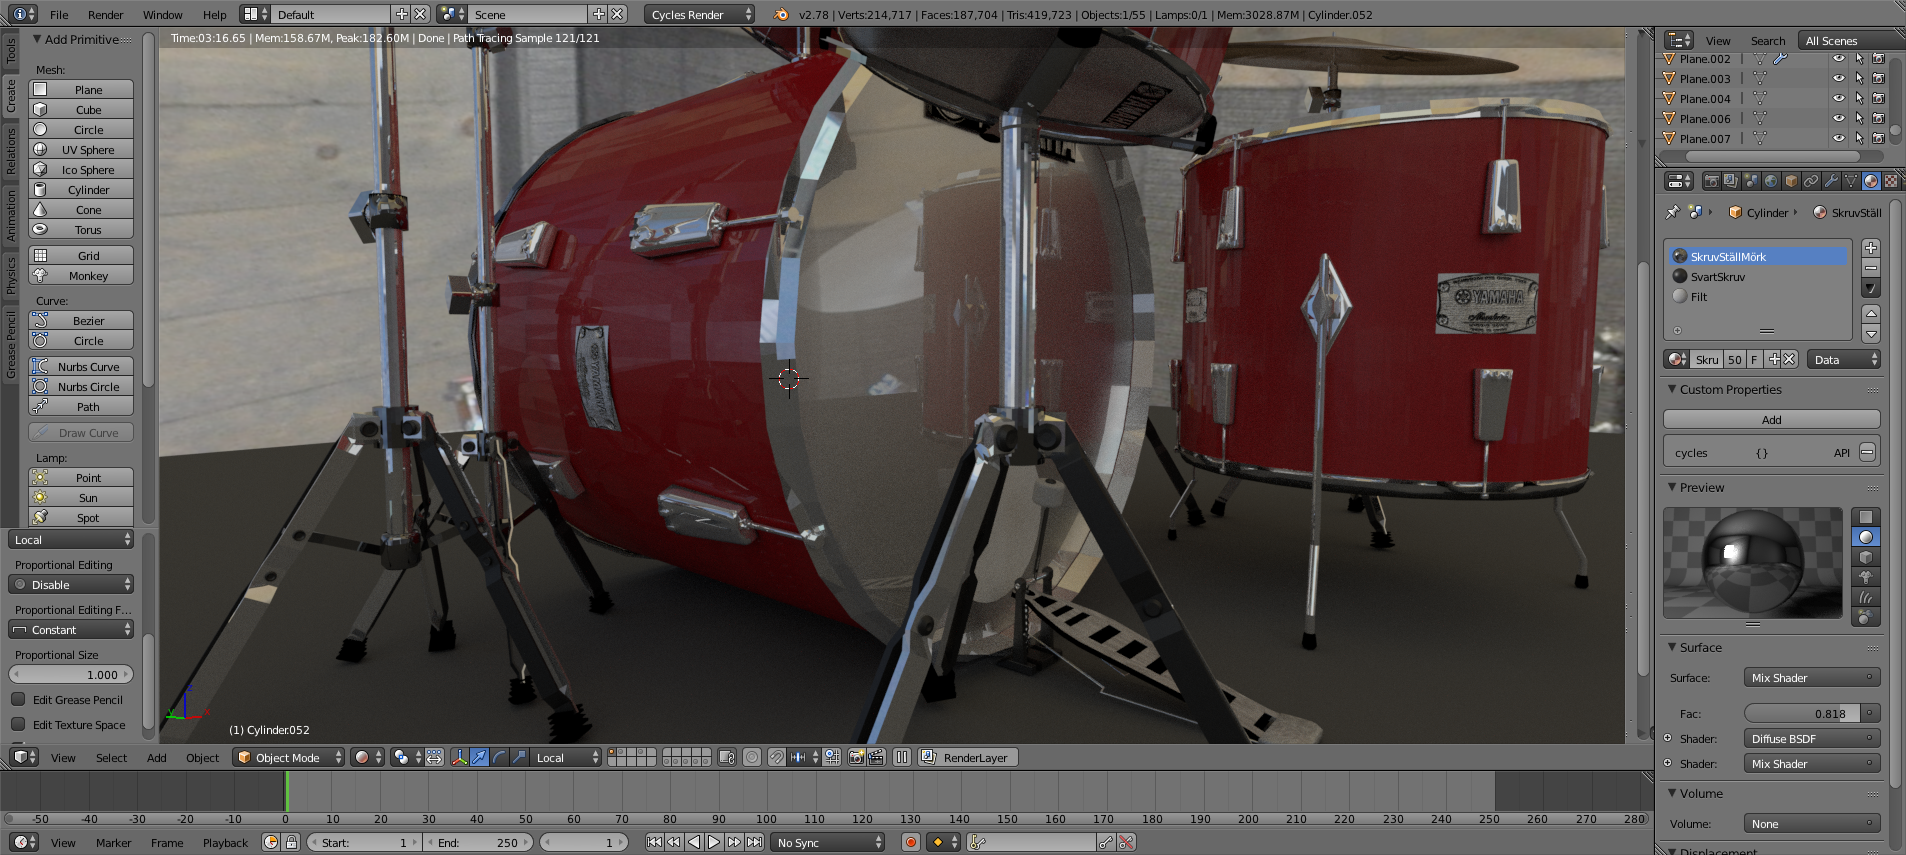Click OpenGL render active viewport camera icon
Viewport: 1906px width, 855px height.
pyautogui.click(x=856, y=757)
